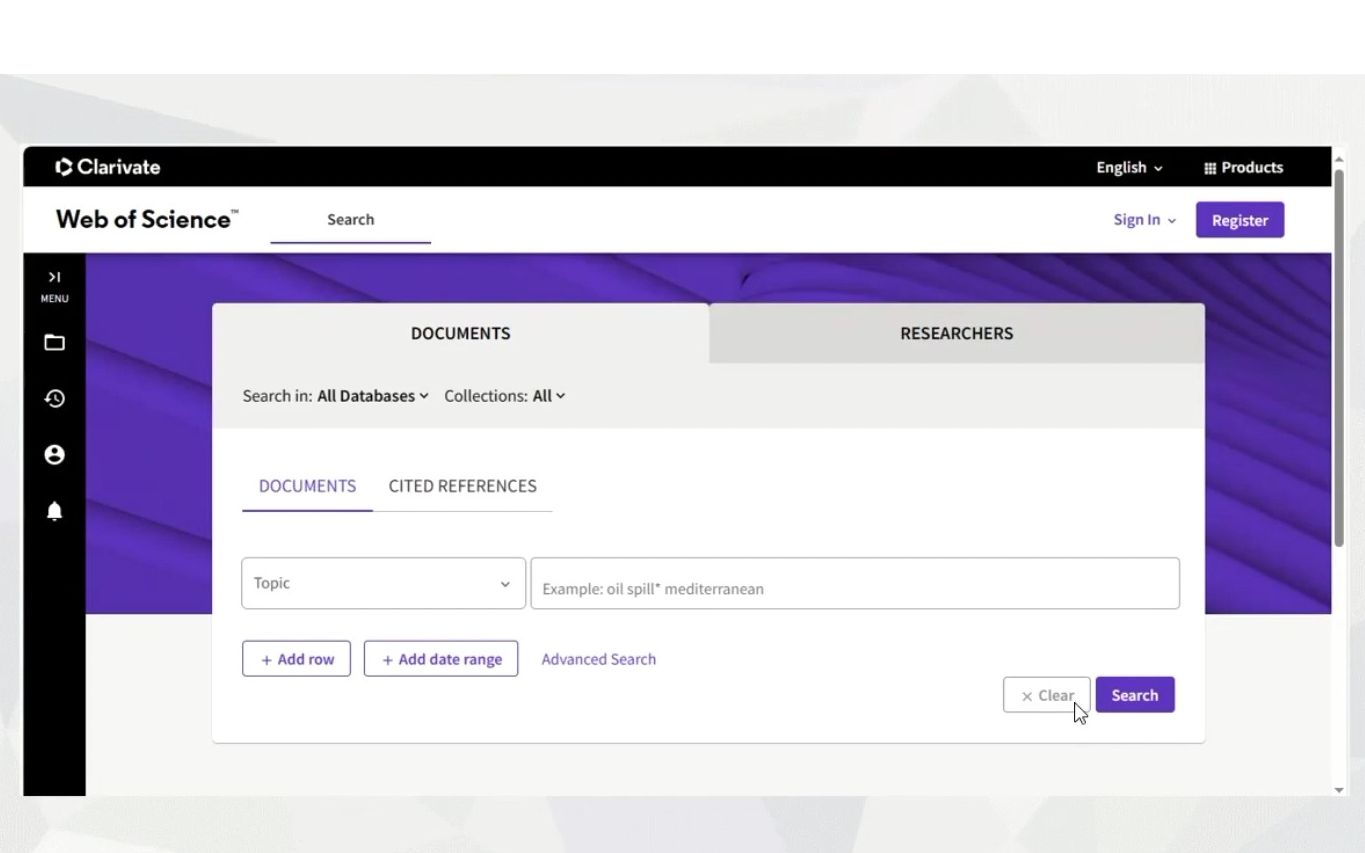Image resolution: width=1365 pixels, height=853 pixels.
Task: Open the All Databases dropdown
Action: 373,396
